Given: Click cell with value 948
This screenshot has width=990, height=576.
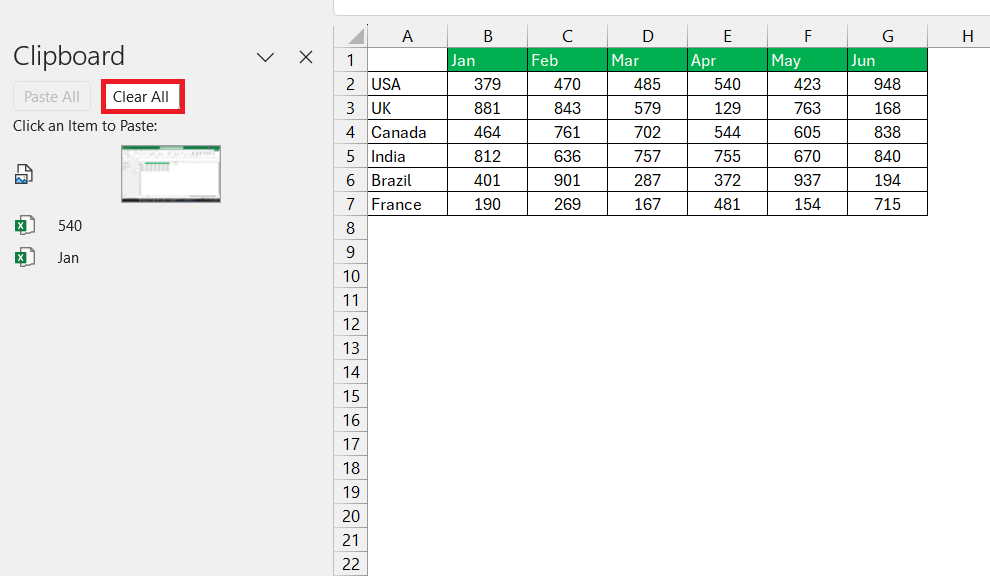Looking at the screenshot, I should (x=888, y=84).
